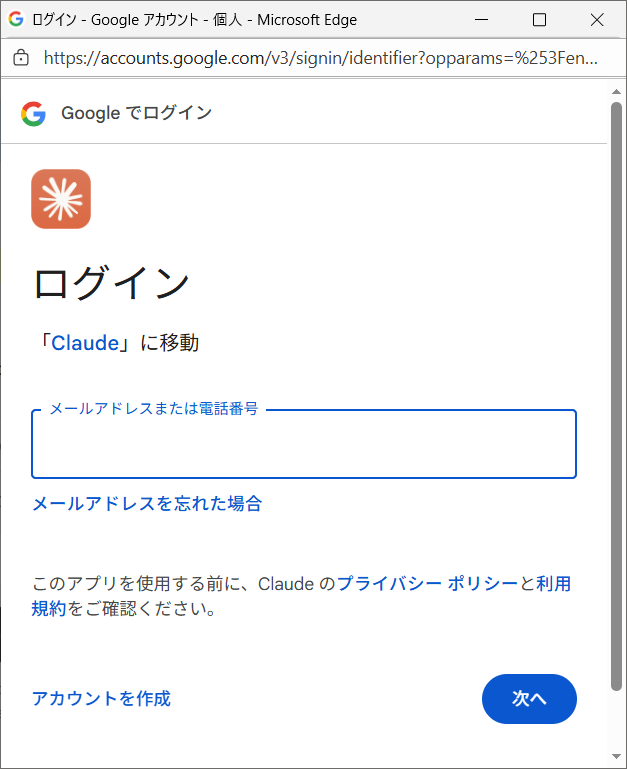This screenshot has height=769, width=627.
Task: Click the orange Claude app logo
Action: (61, 199)
